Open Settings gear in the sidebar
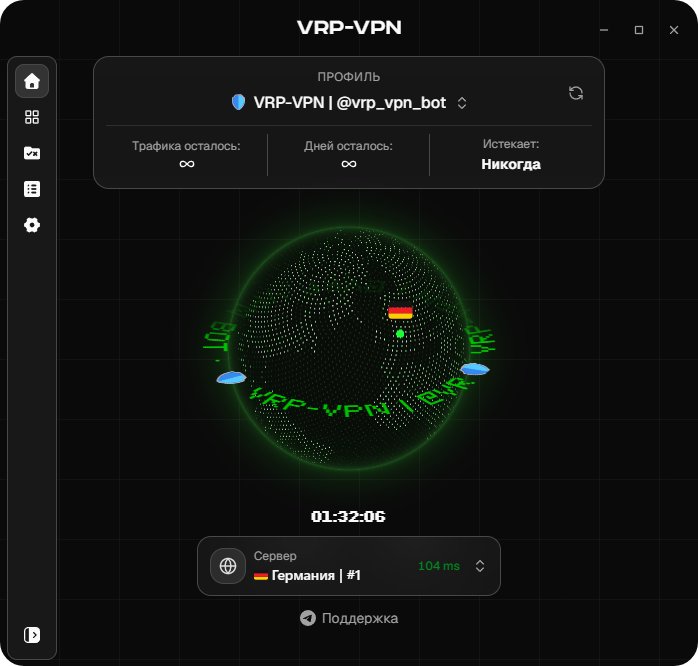The height and width of the screenshot is (666, 698). point(32,225)
